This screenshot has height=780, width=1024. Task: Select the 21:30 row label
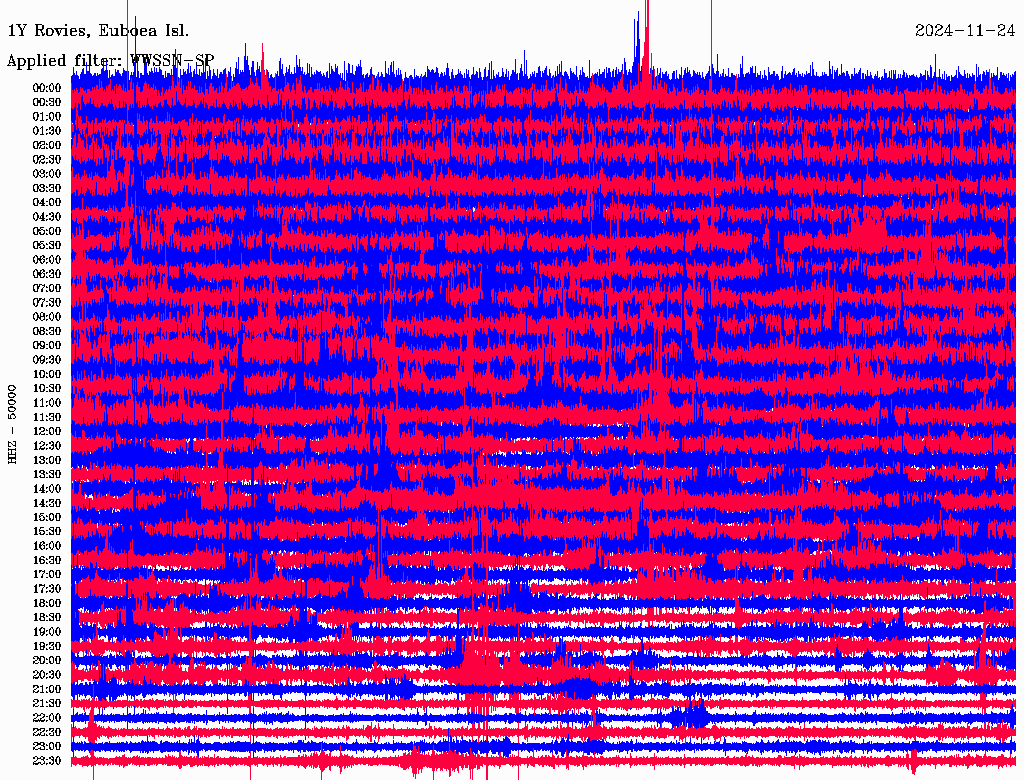47,704
